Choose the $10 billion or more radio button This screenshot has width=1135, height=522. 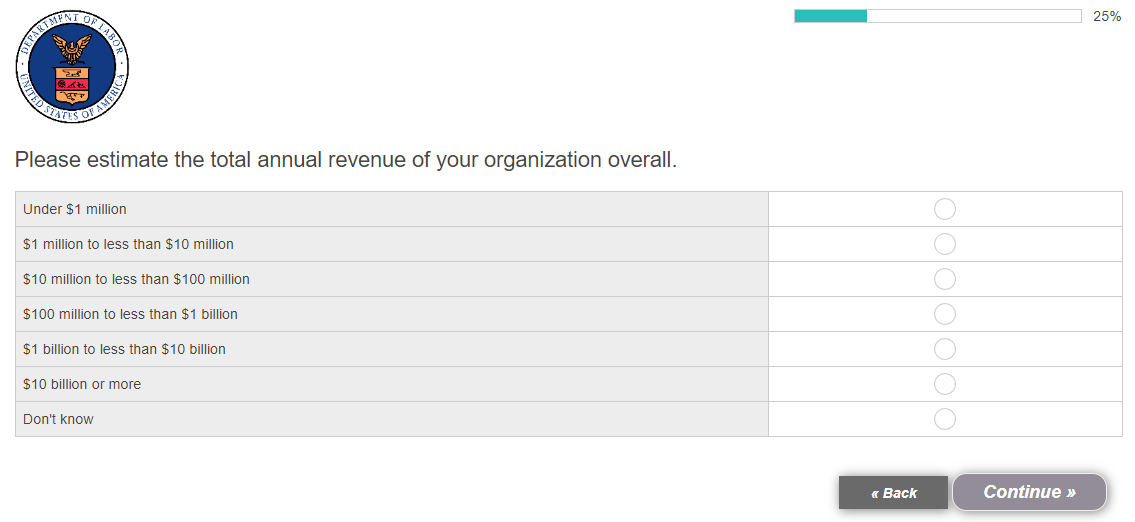[944, 384]
